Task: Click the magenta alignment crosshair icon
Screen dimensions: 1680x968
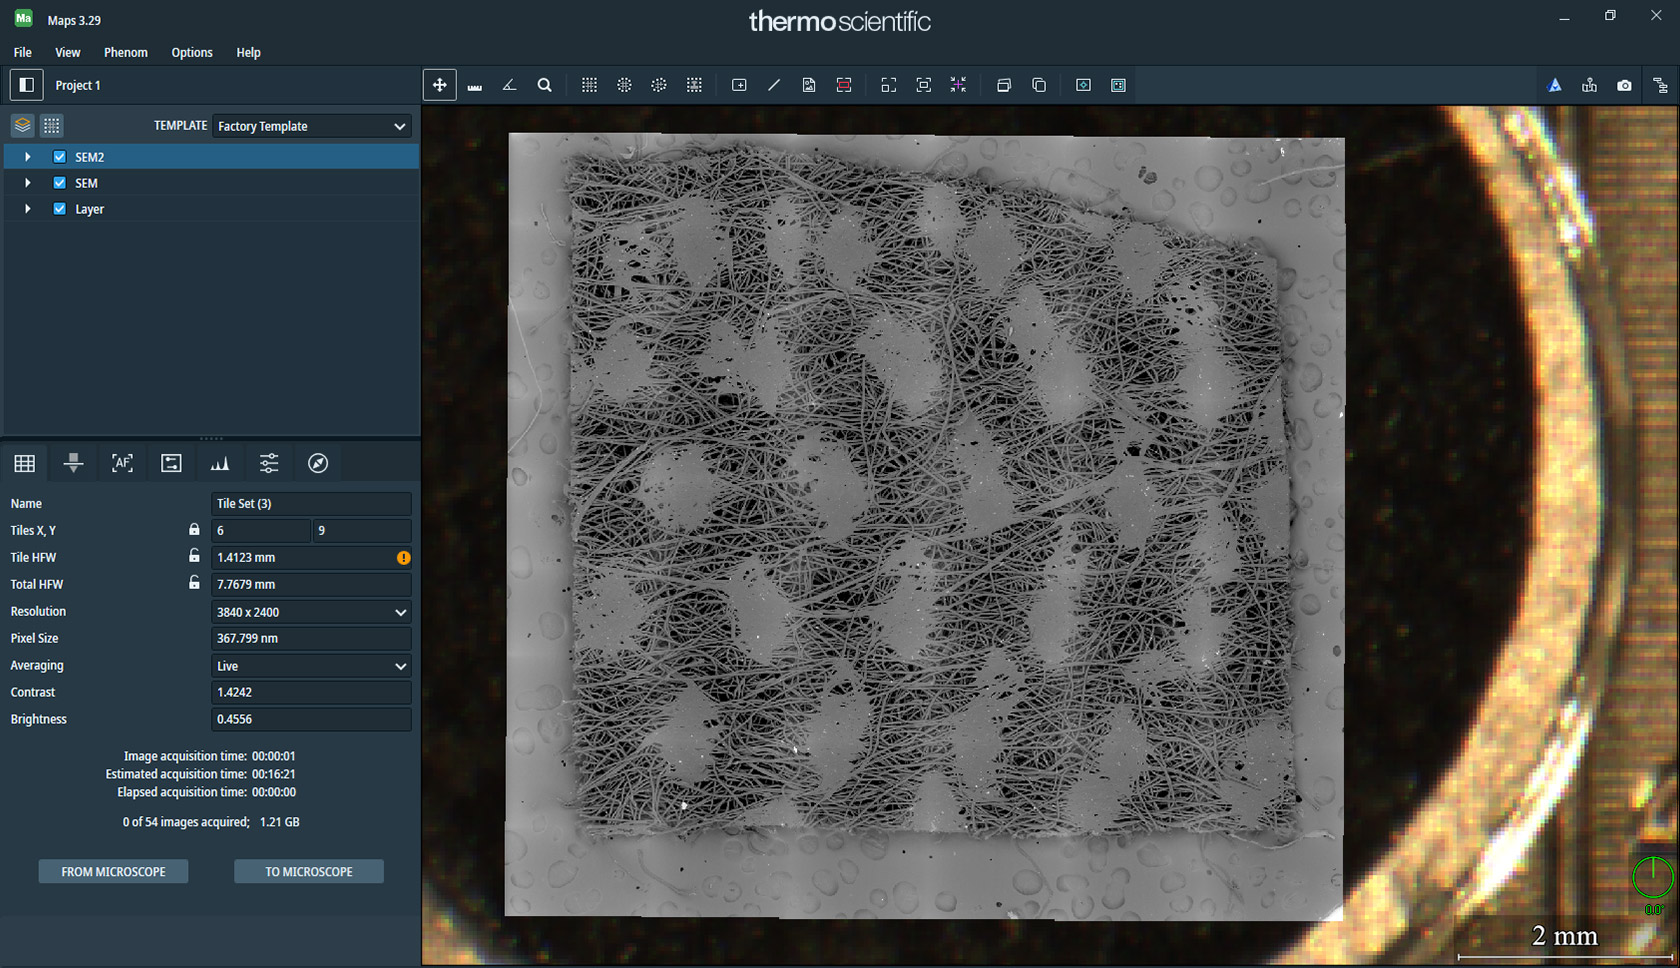Action: (x=958, y=85)
